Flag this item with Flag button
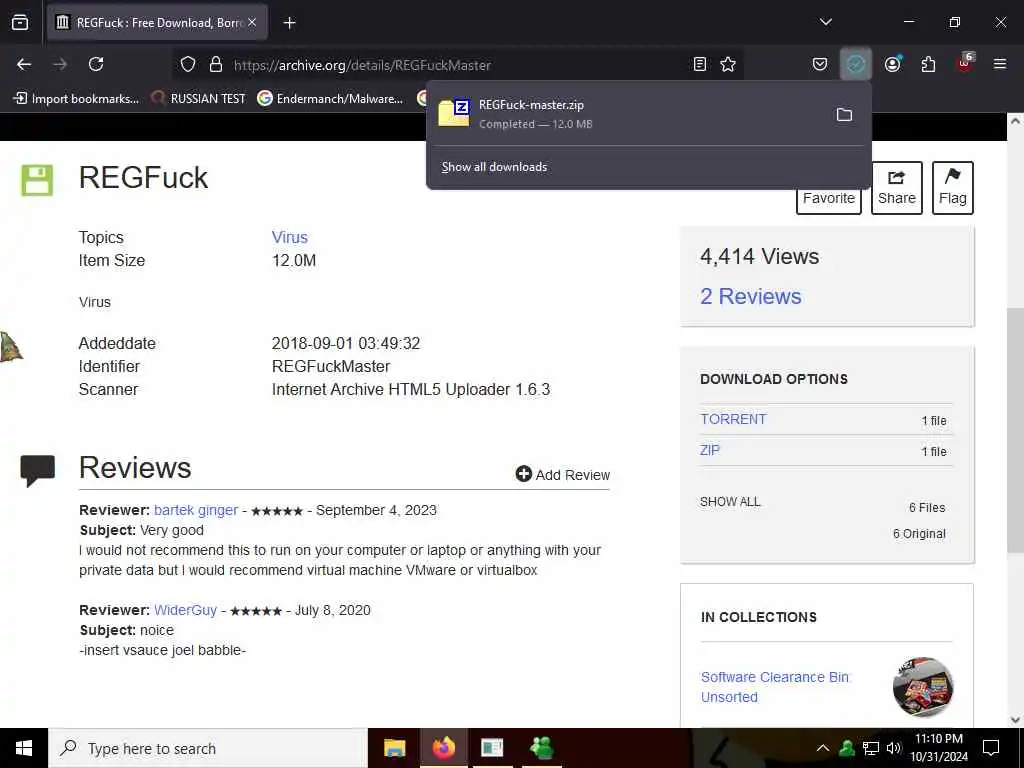The image size is (1024, 768). (953, 188)
